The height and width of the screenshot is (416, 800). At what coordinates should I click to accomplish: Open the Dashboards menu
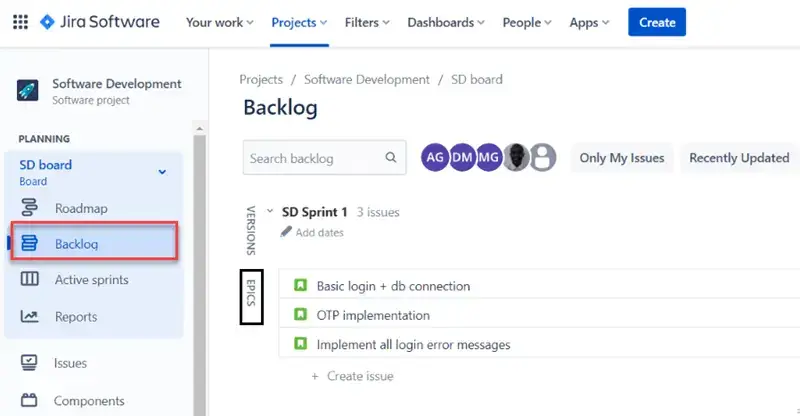pos(446,22)
